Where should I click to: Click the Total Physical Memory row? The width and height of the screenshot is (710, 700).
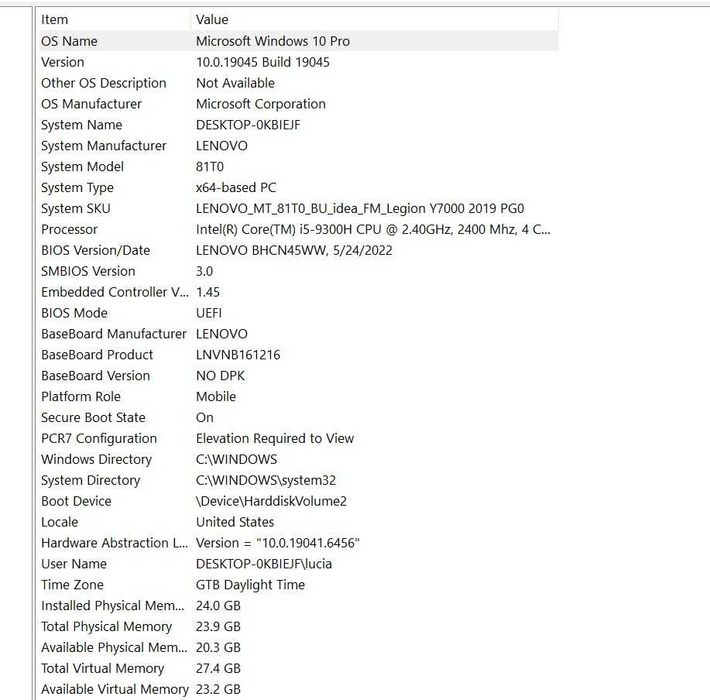click(x=297, y=626)
